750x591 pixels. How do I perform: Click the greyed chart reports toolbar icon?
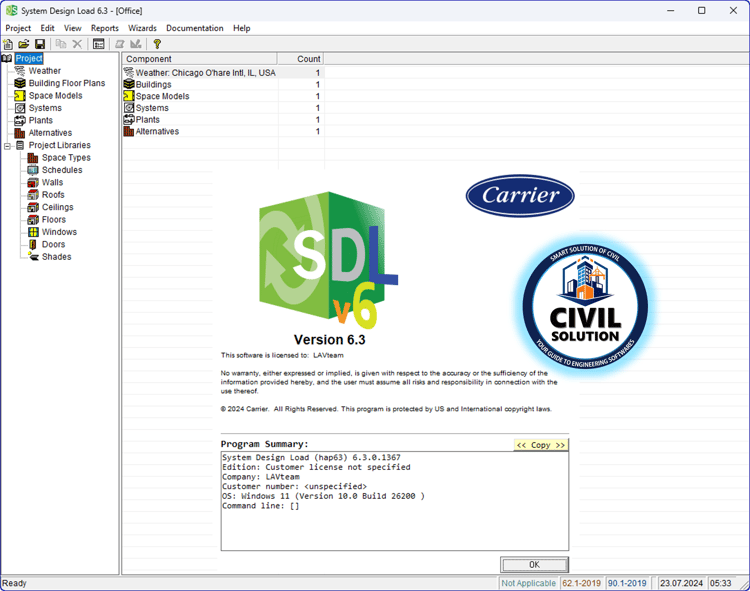(136, 44)
